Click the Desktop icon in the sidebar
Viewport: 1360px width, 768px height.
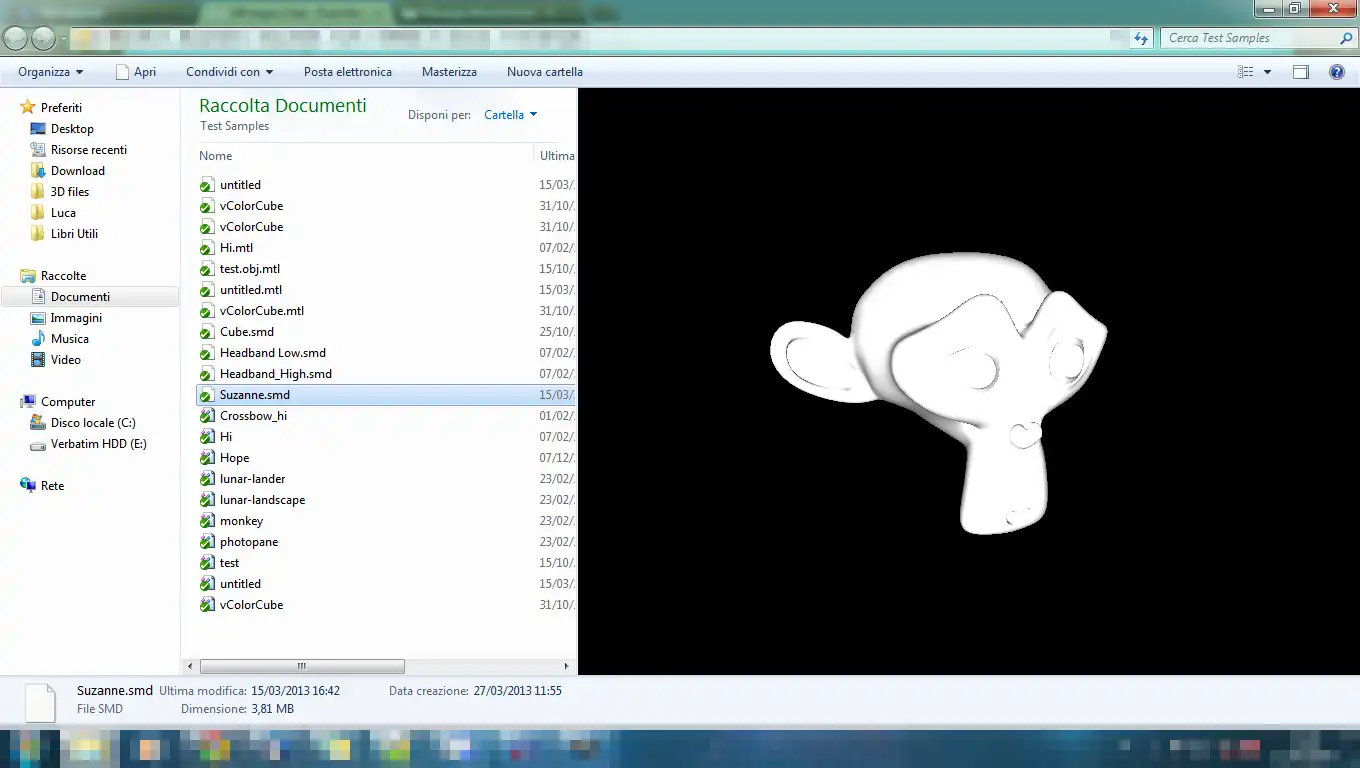tap(38, 128)
